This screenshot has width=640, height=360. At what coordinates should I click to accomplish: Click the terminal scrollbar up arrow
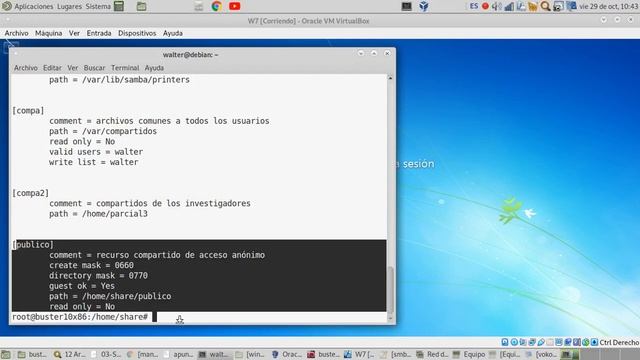pos(390,78)
